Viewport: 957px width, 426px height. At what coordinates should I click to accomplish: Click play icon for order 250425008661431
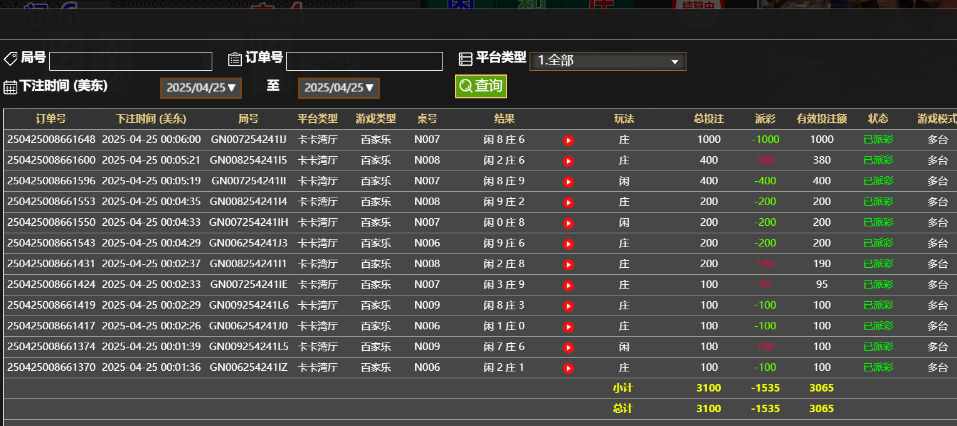568,264
